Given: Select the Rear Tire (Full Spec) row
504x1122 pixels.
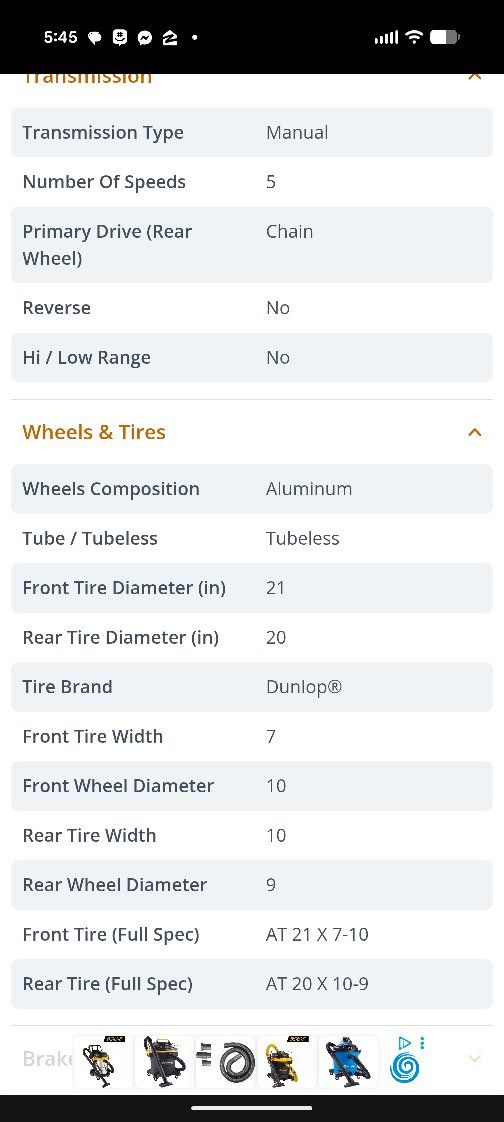Looking at the screenshot, I should point(252,984).
